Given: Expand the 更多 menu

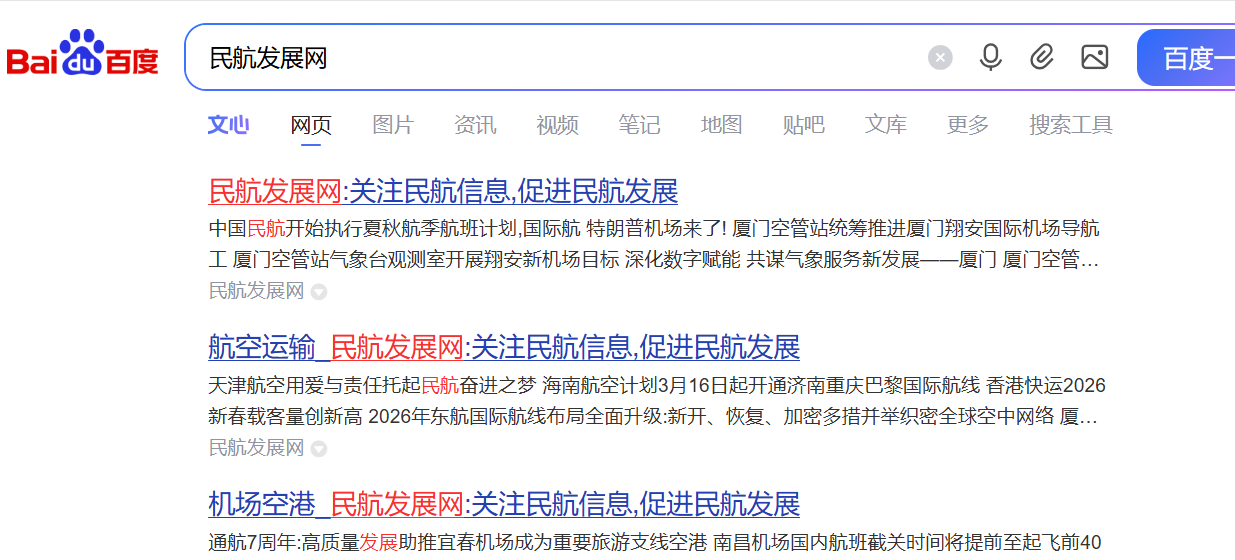Looking at the screenshot, I should [x=967, y=125].
